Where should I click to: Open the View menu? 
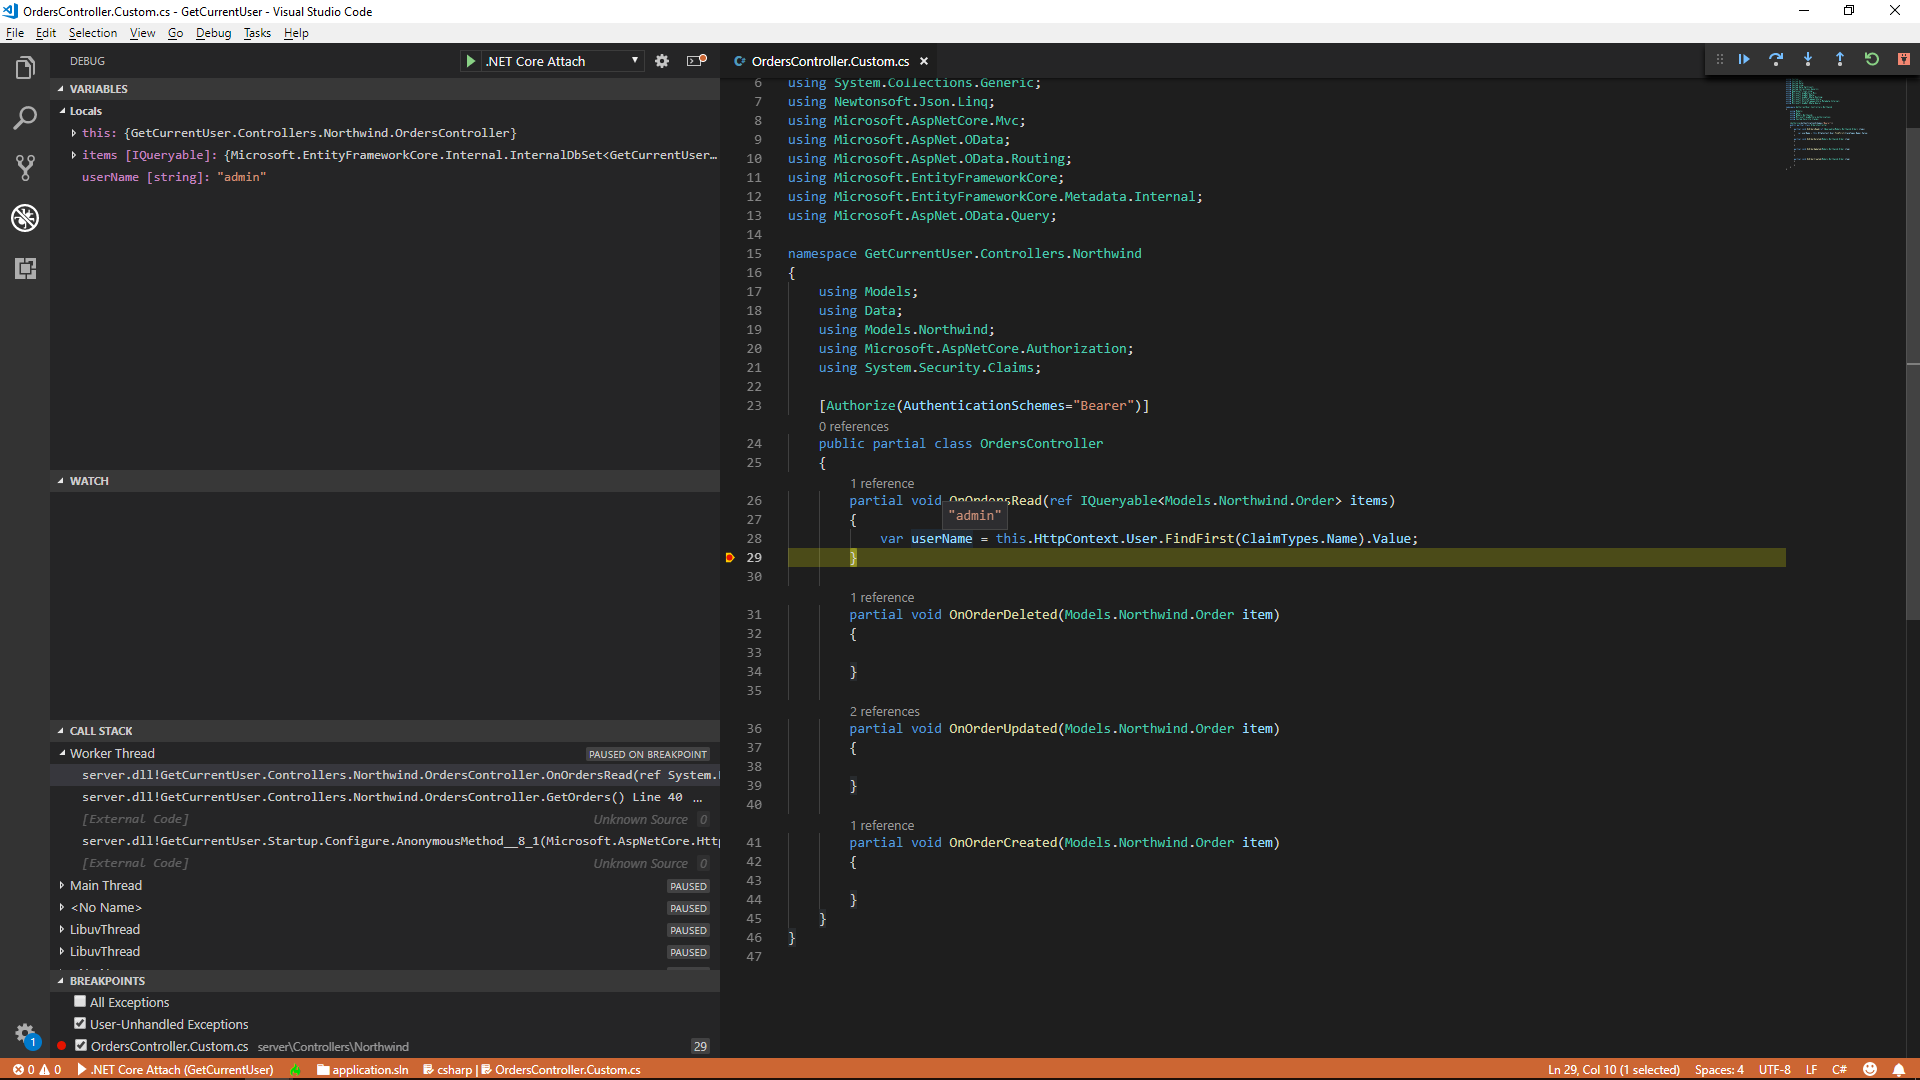143,33
